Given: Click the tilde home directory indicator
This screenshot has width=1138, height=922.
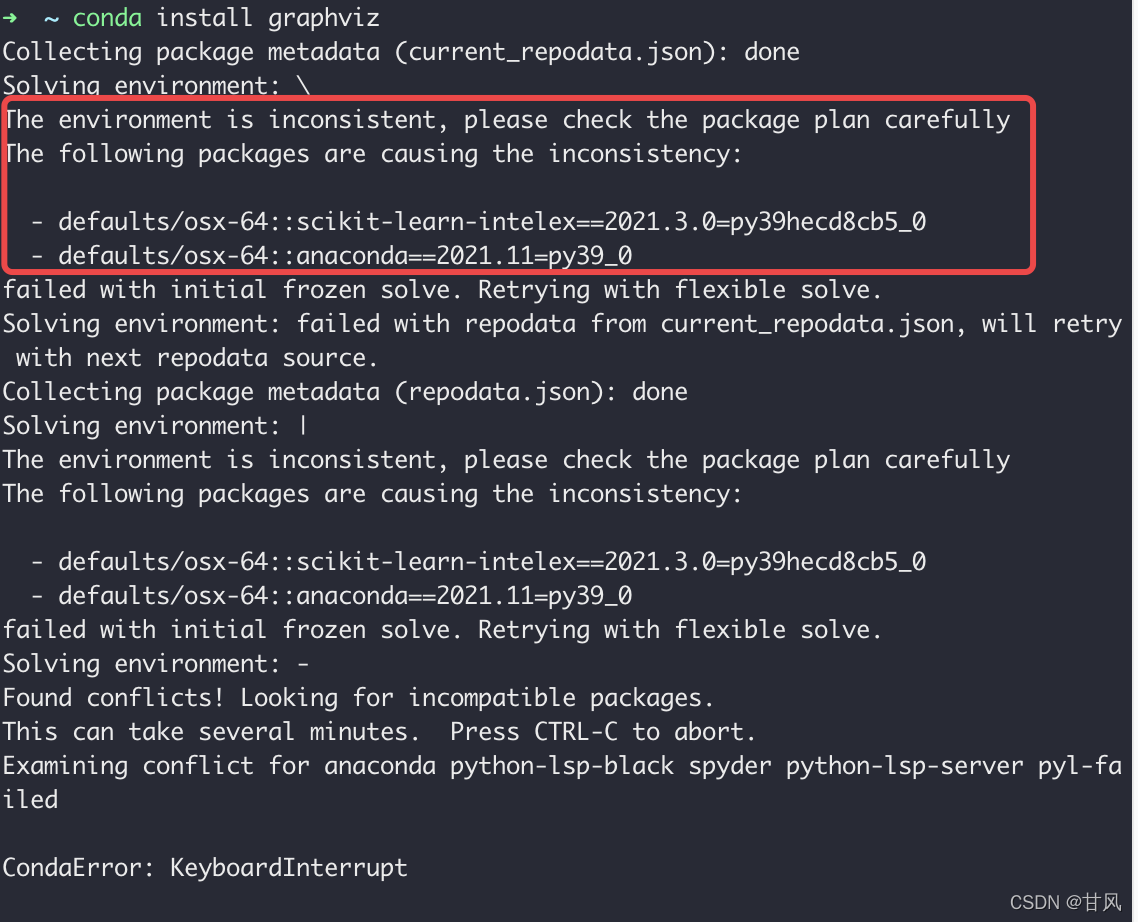Looking at the screenshot, I should (51, 18).
